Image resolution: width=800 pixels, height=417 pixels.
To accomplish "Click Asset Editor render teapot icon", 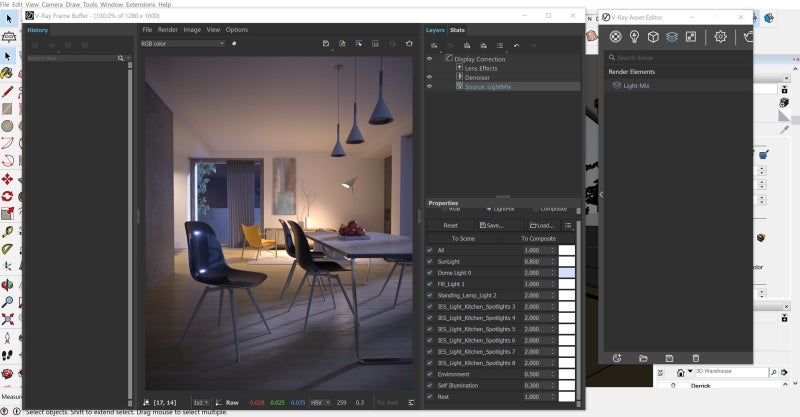I will point(748,36).
